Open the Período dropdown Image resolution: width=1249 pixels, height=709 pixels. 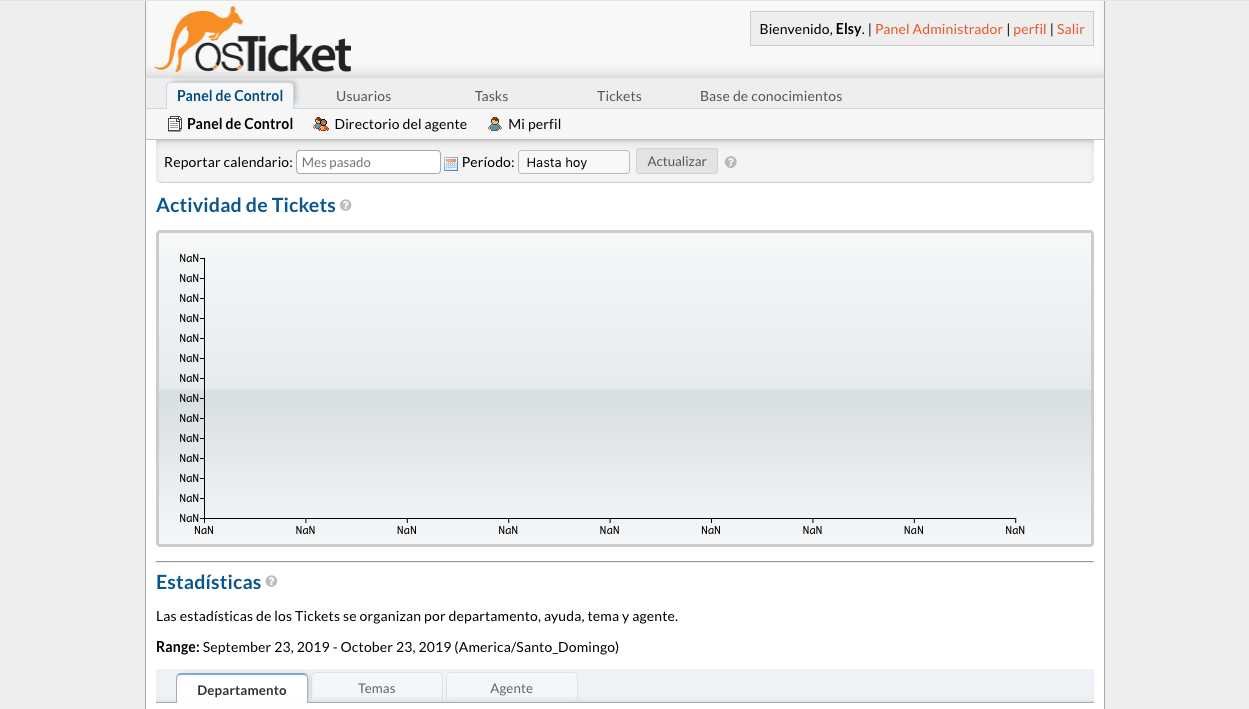tap(573, 162)
